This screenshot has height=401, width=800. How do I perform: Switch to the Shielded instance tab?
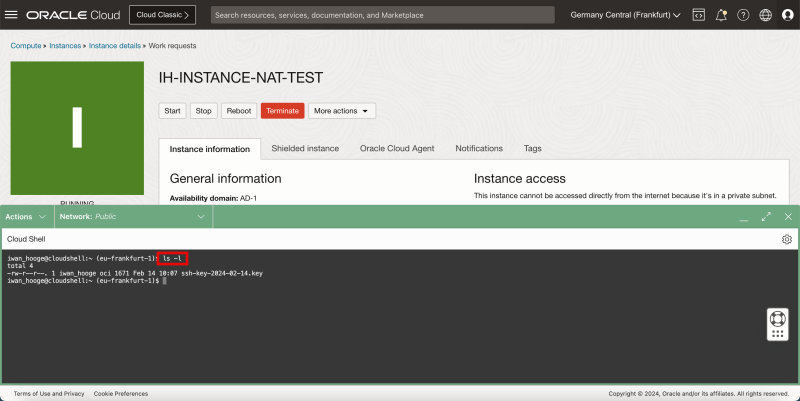click(305, 148)
